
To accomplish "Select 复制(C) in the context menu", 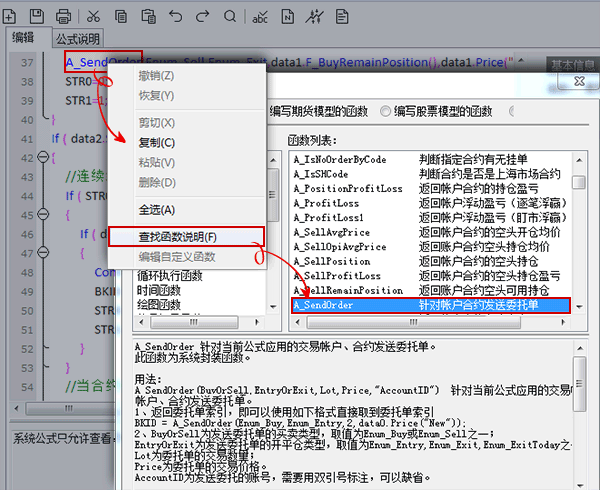I will [x=156, y=143].
